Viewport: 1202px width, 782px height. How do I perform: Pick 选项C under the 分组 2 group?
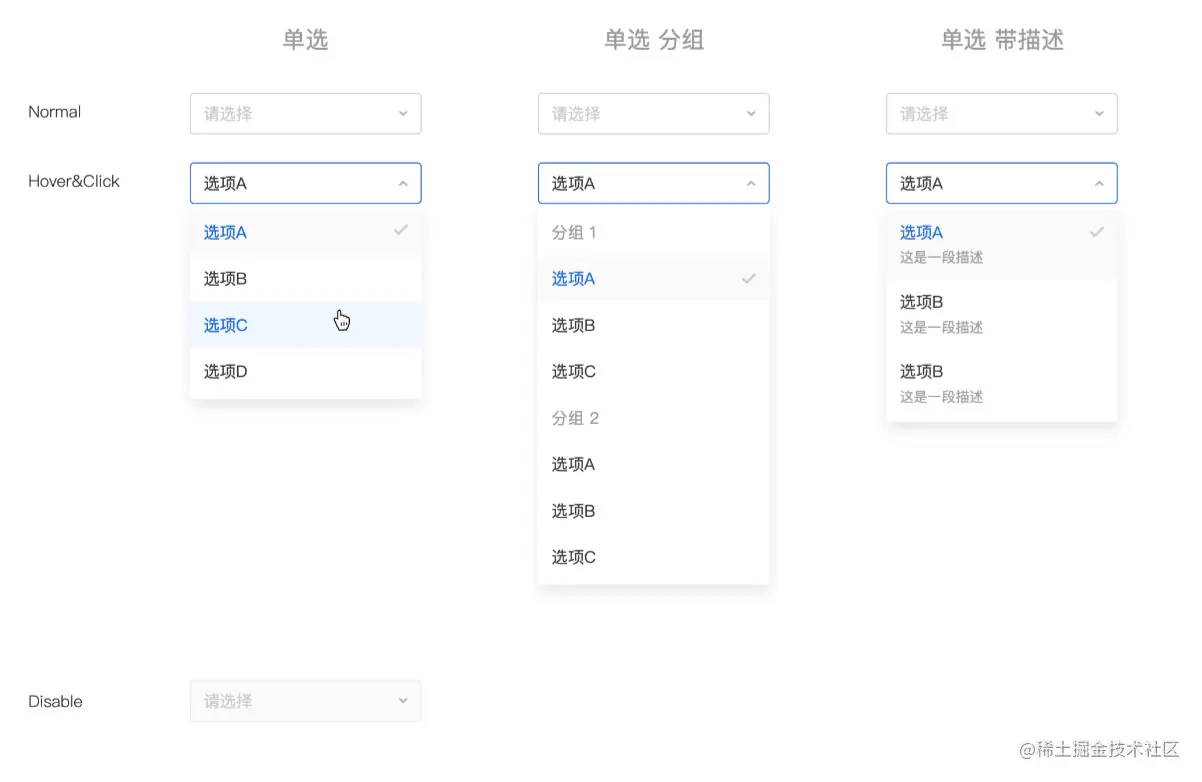pyautogui.click(x=574, y=557)
